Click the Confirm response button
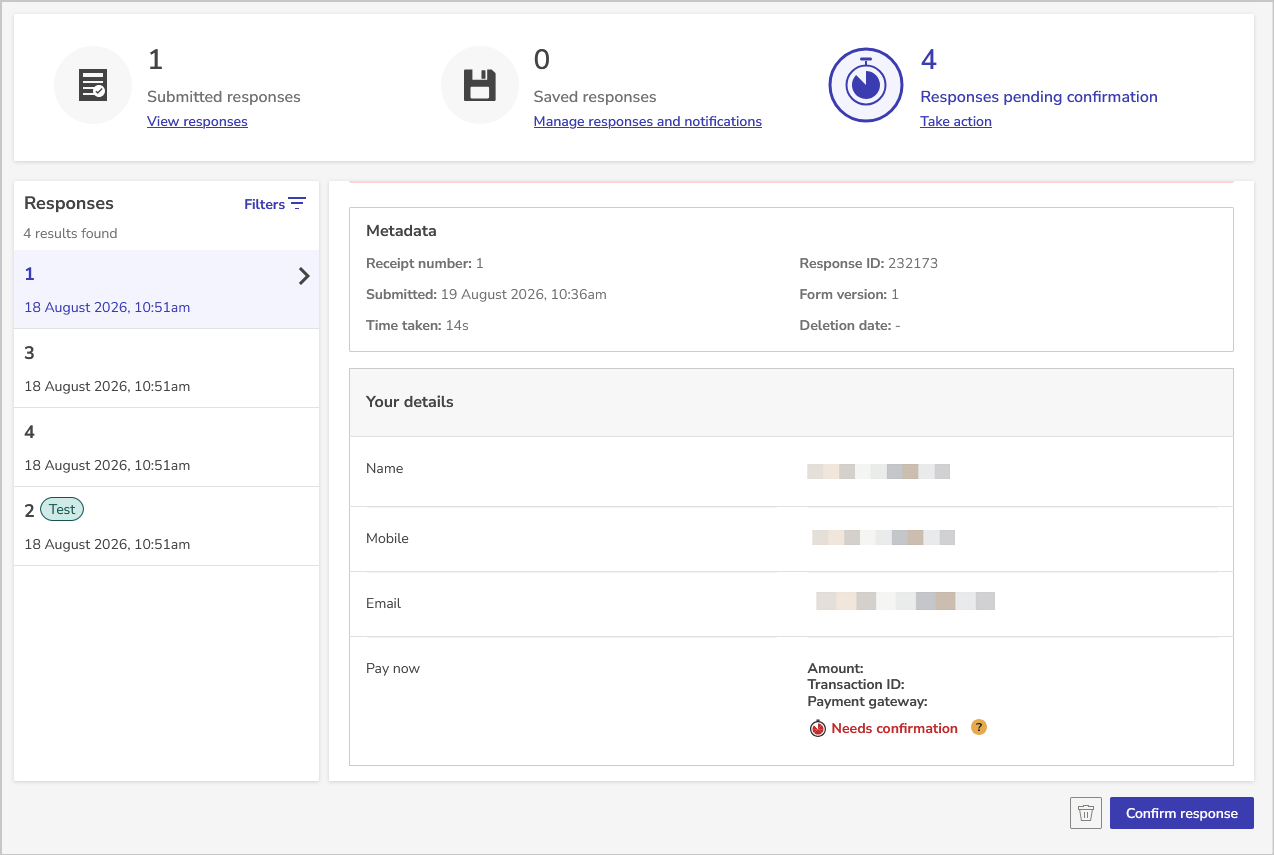This screenshot has width=1274, height=855. pyautogui.click(x=1182, y=813)
